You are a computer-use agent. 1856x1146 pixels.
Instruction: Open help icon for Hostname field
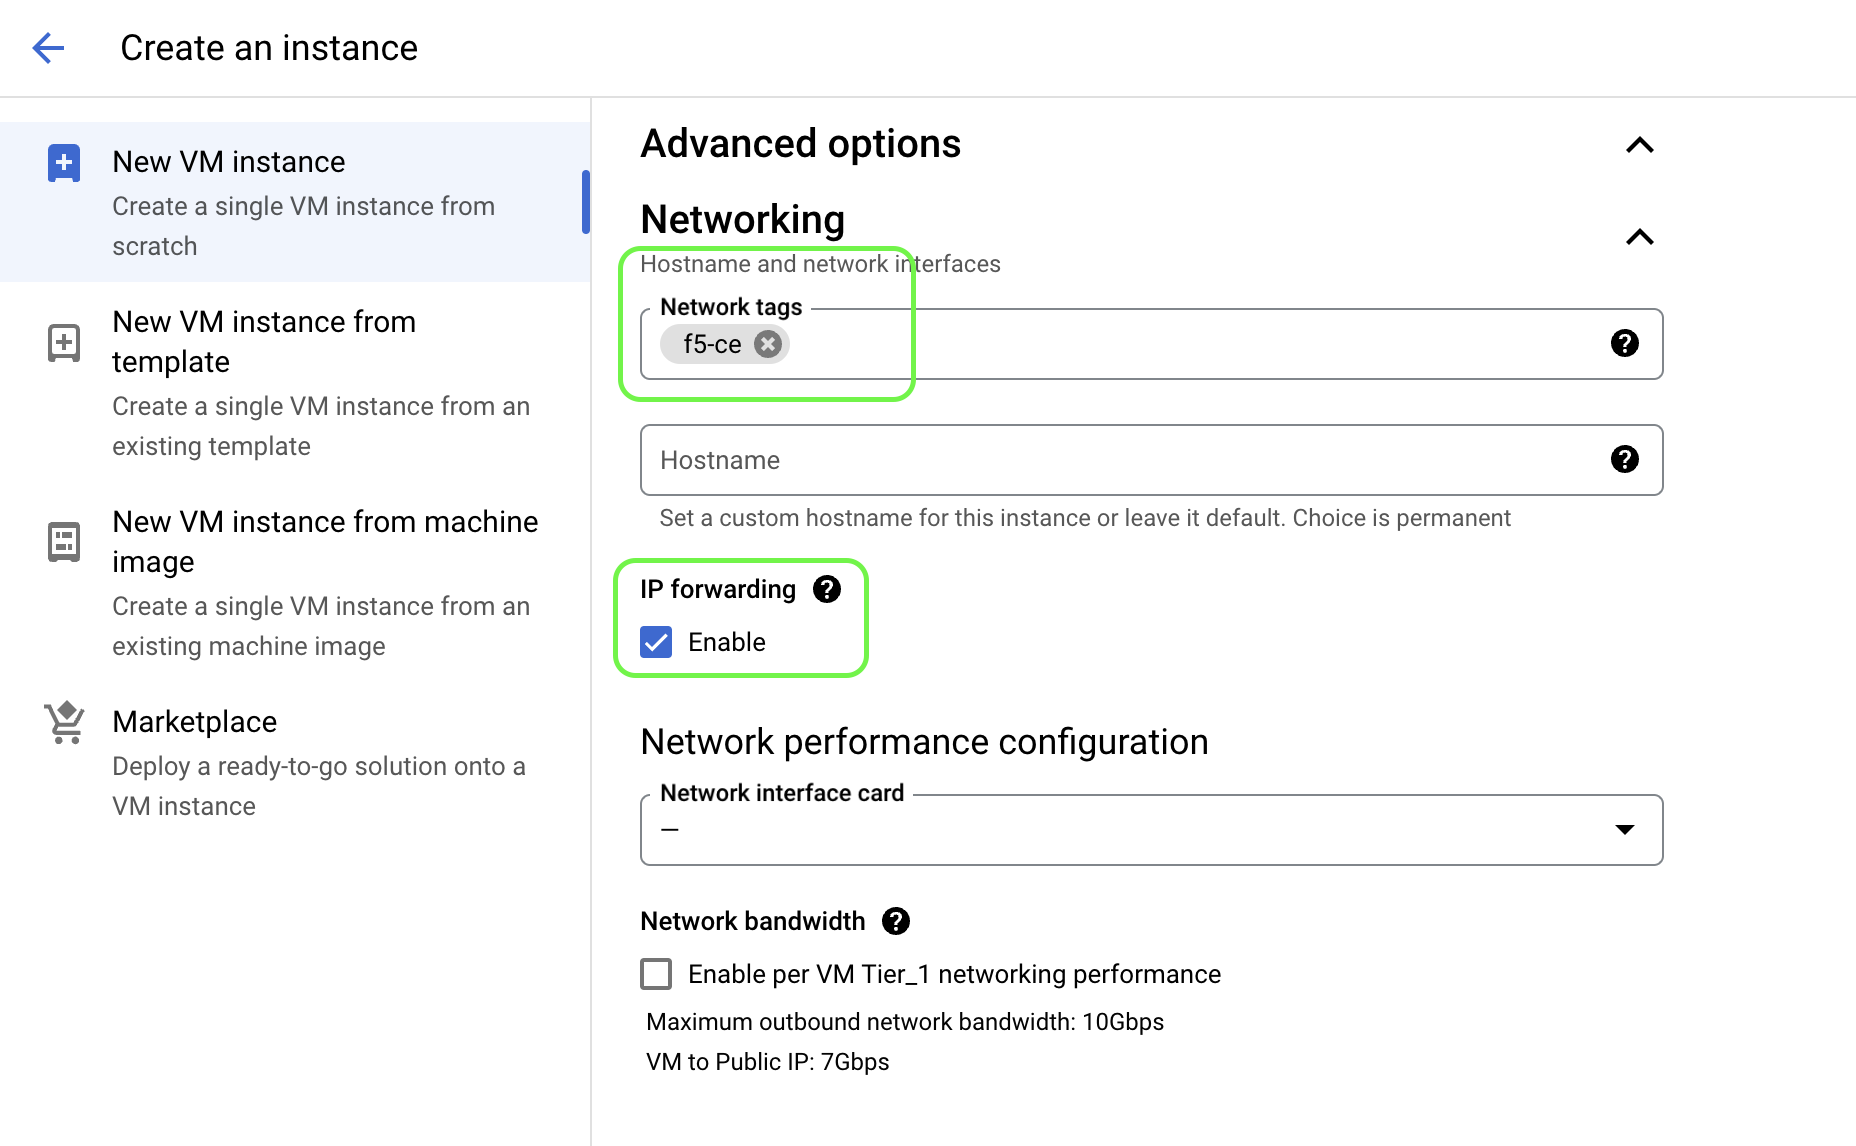[x=1624, y=460]
